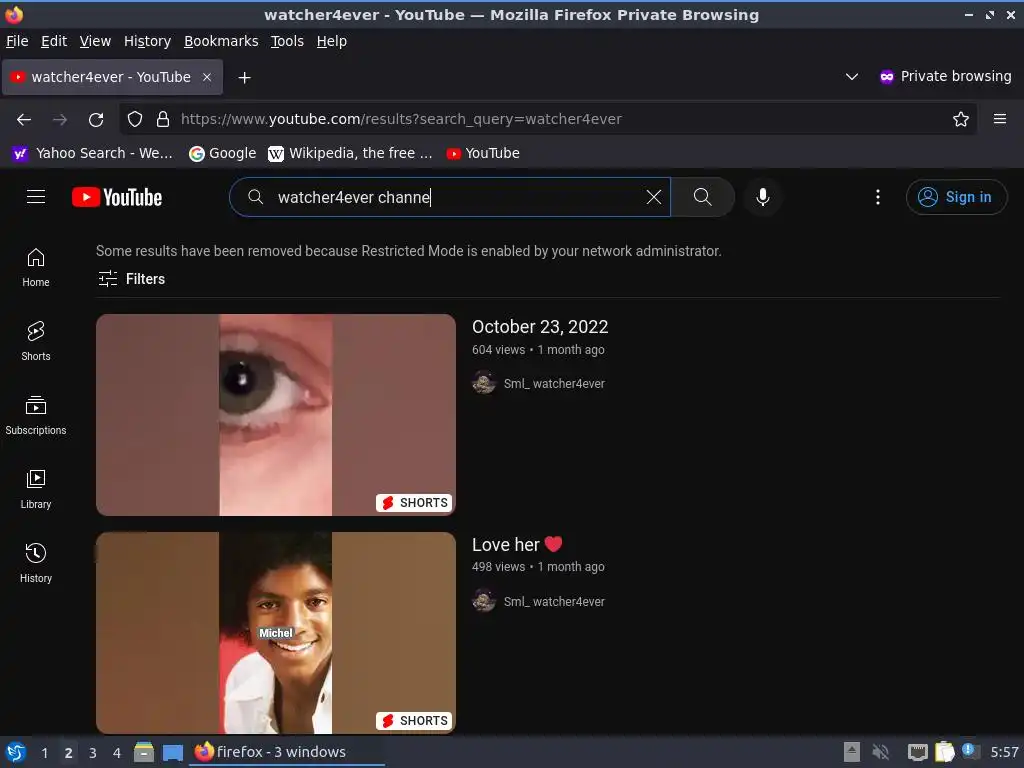This screenshot has width=1024, height=768.
Task: Expand the list all tabs chevron
Action: (852, 76)
